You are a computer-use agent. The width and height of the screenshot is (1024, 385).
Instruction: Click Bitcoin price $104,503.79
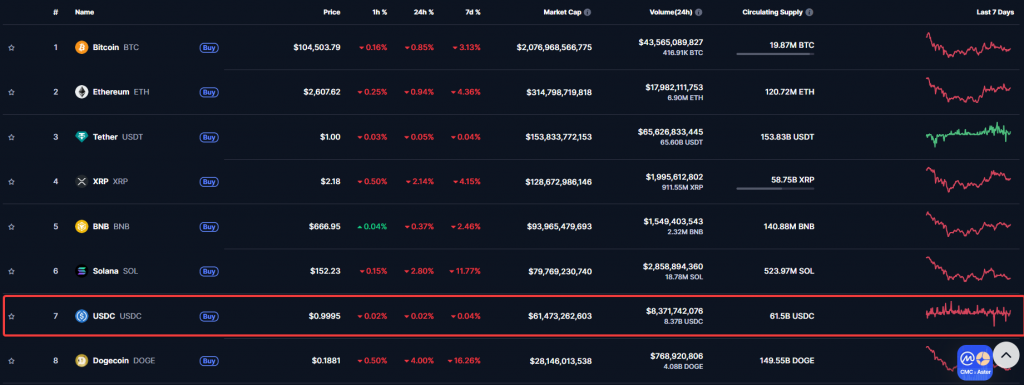tap(317, 48)
